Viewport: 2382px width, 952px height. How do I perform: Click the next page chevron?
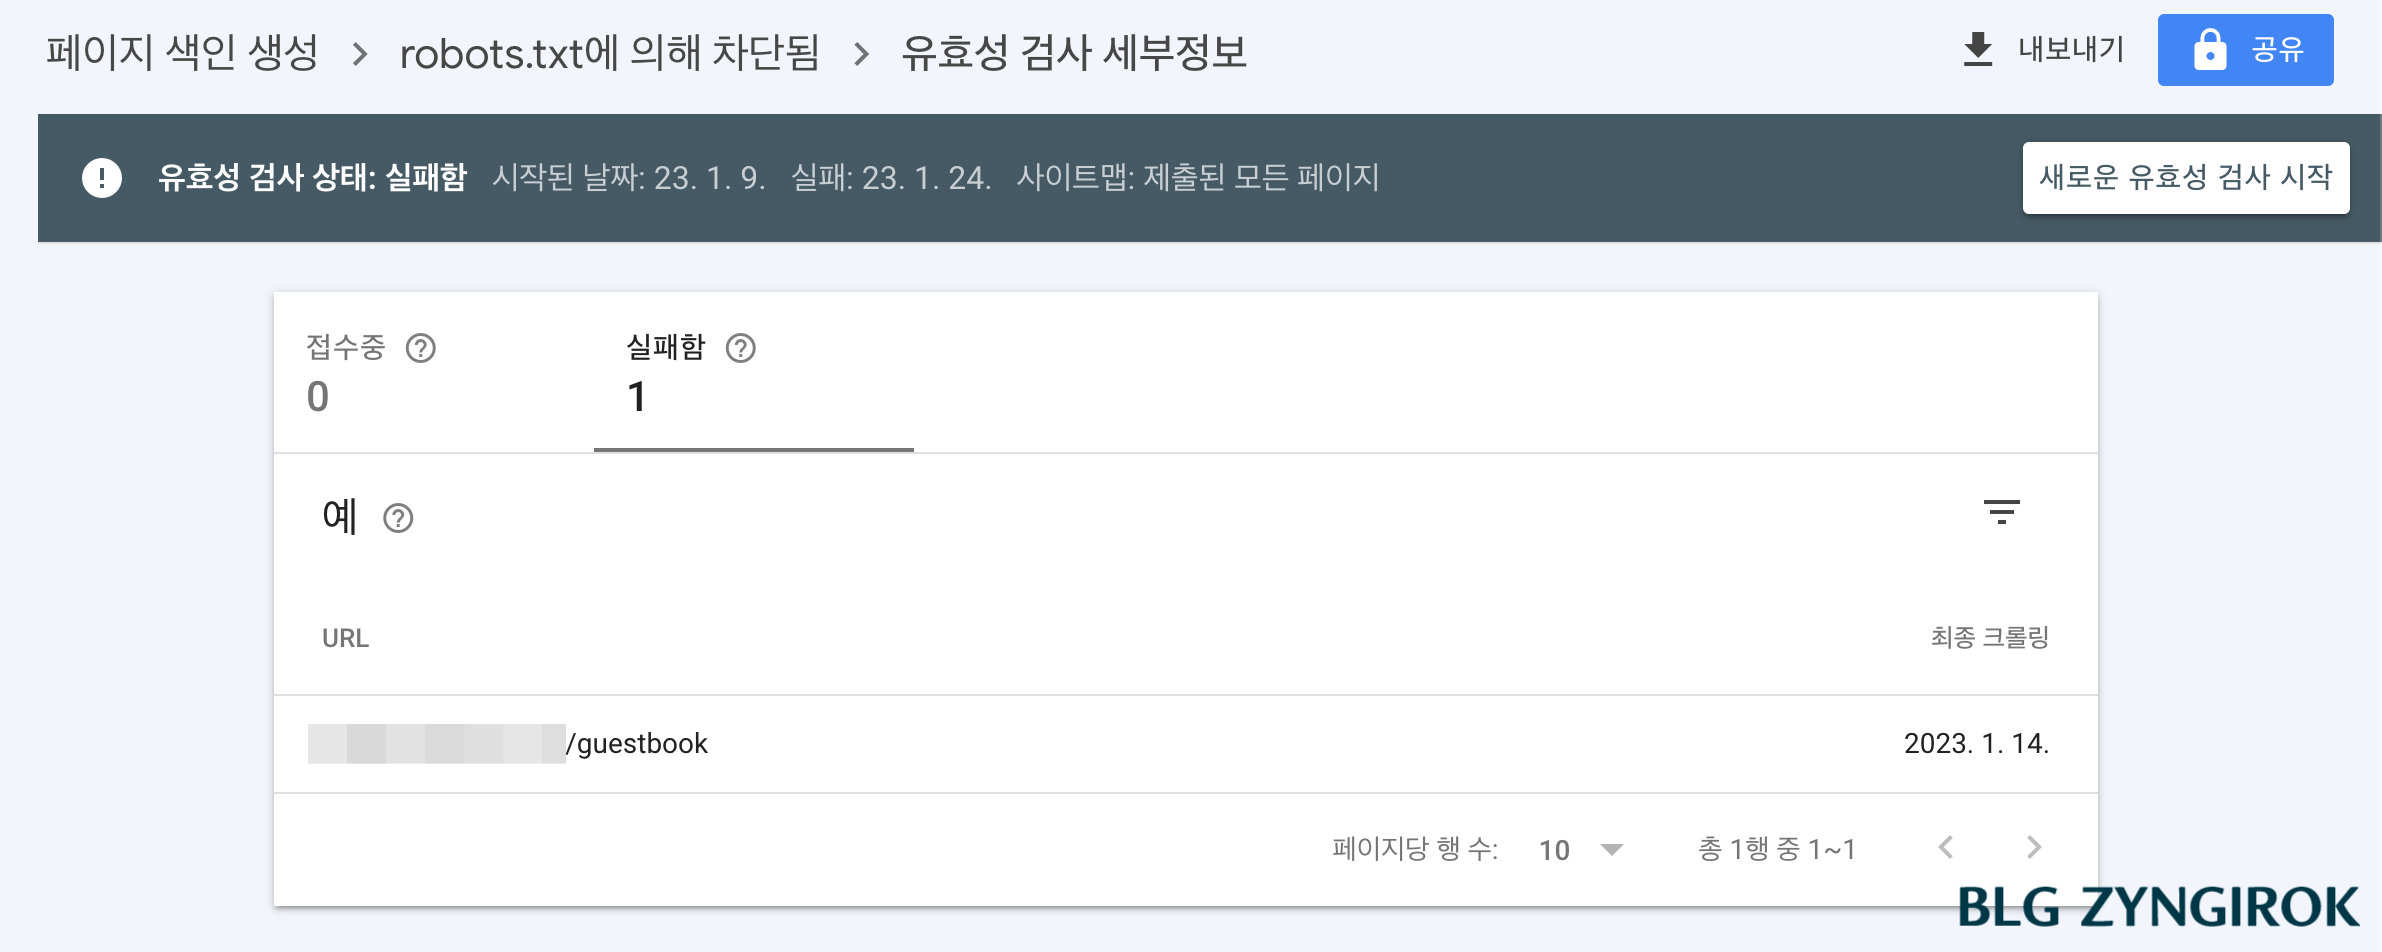pos(2032,847)
